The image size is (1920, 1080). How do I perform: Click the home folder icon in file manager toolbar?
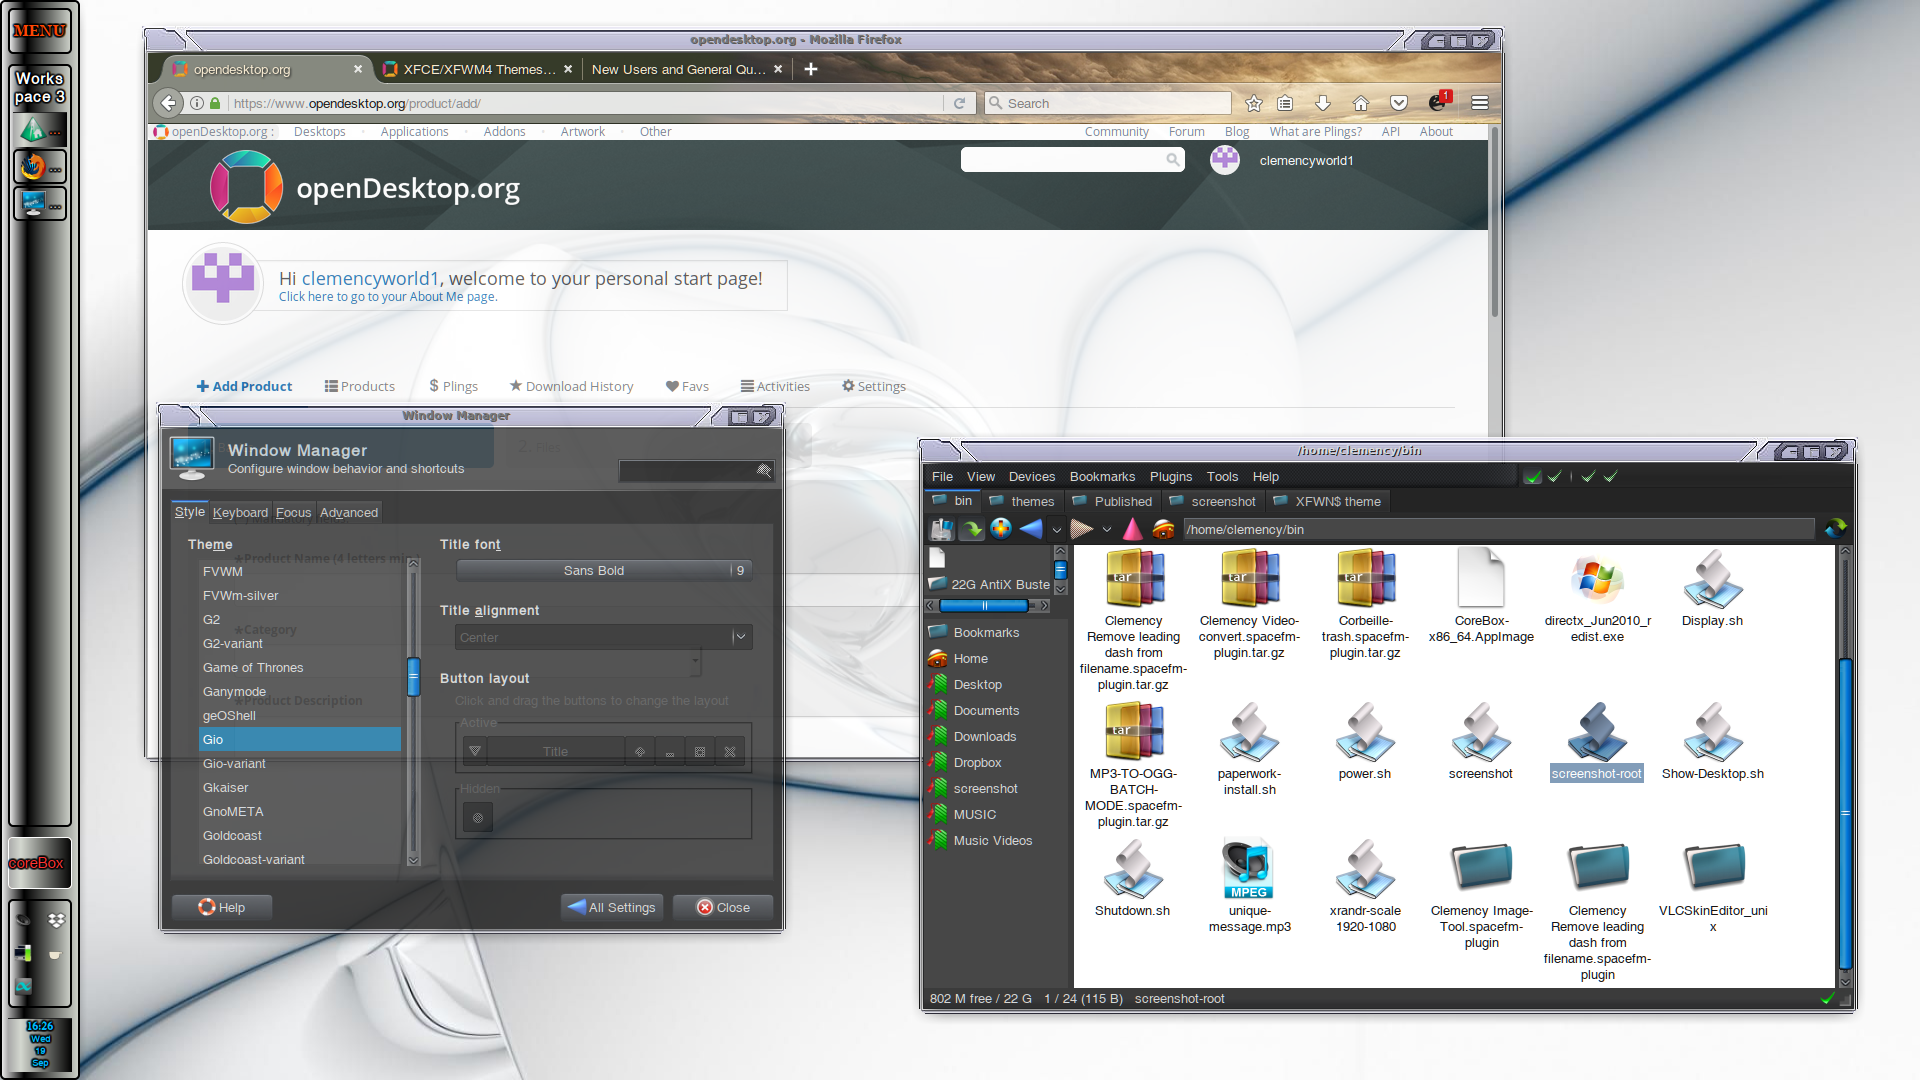click(1163, 529)
